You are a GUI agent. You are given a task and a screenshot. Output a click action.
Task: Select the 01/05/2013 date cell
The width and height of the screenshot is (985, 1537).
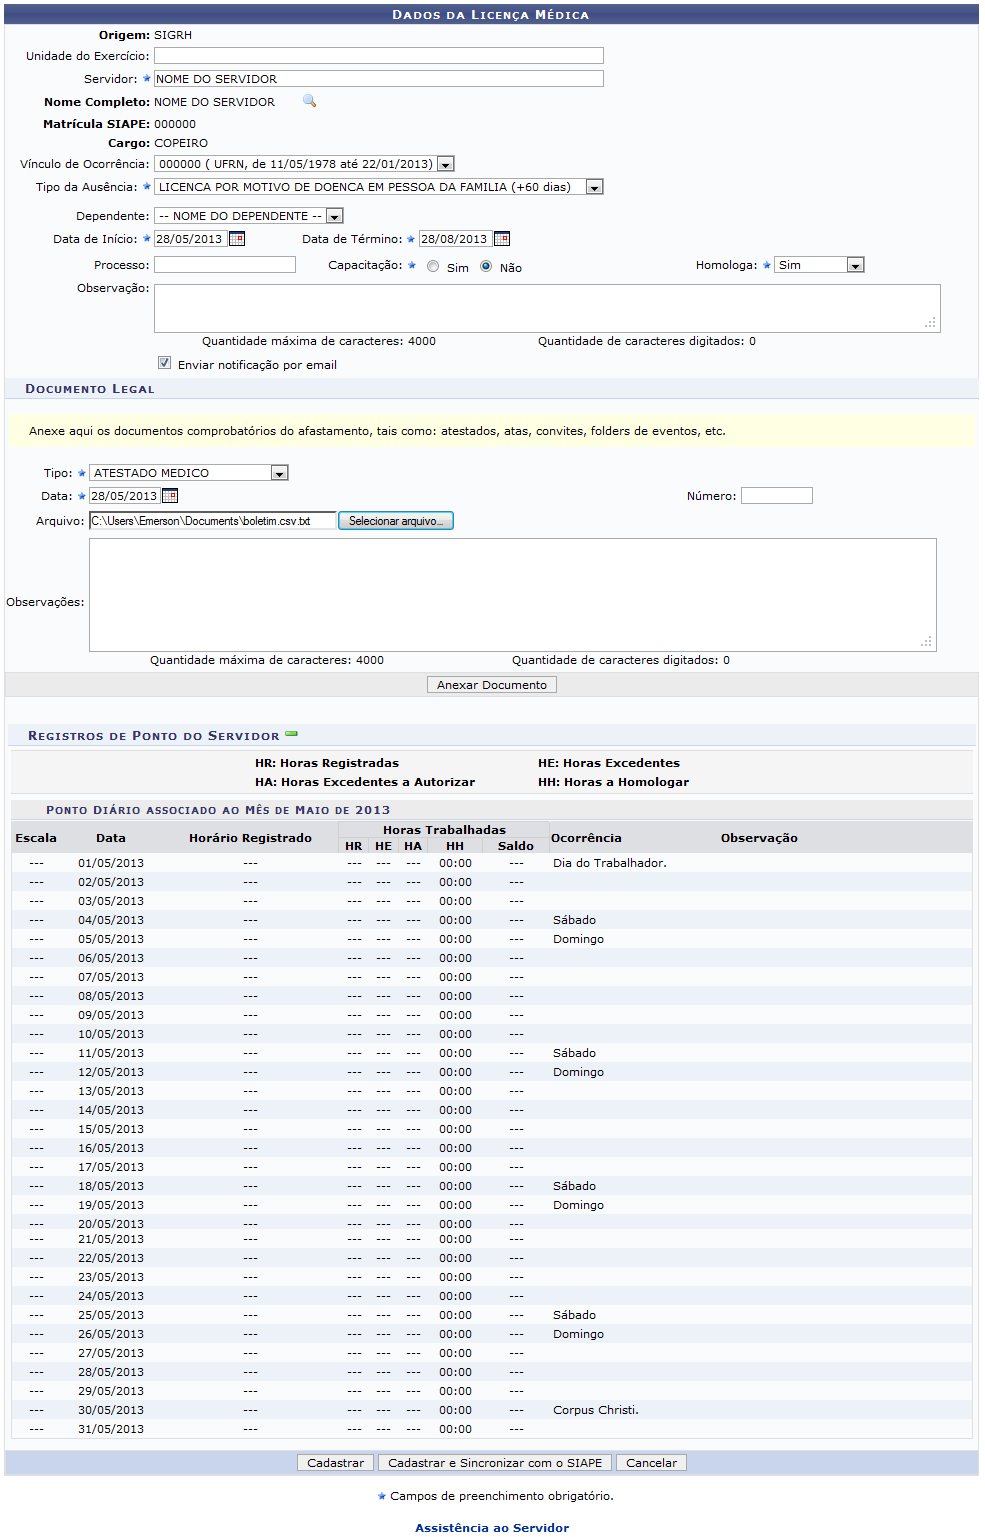point(111,863)
